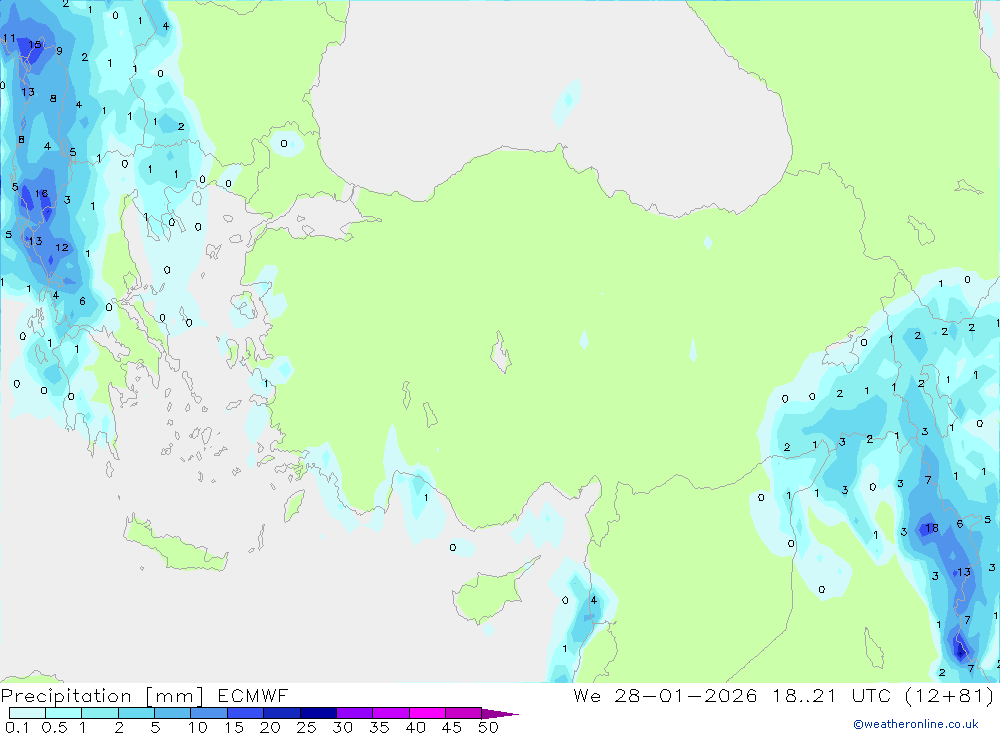The height and width of the screenshot is (733, 1000).
Task: Click the '35' legend scale label
Action: click(x=379, y=727)
